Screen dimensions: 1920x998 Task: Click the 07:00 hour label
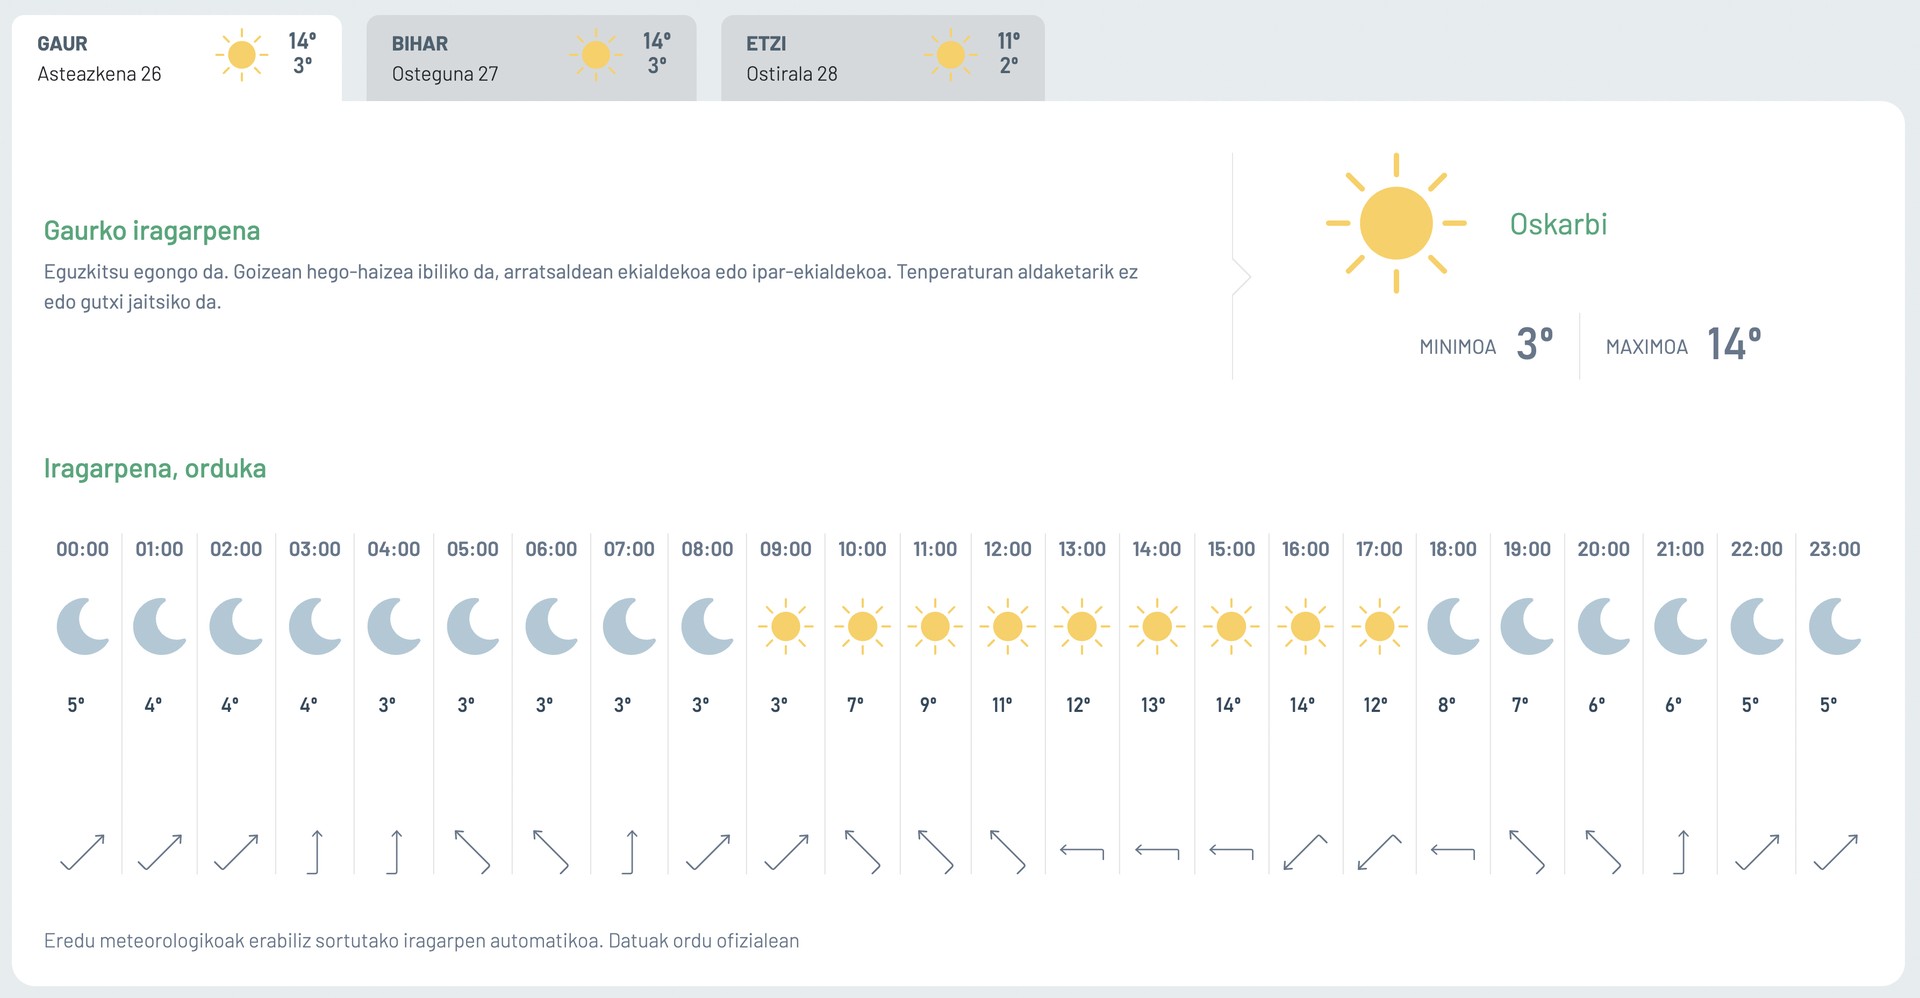629,549
